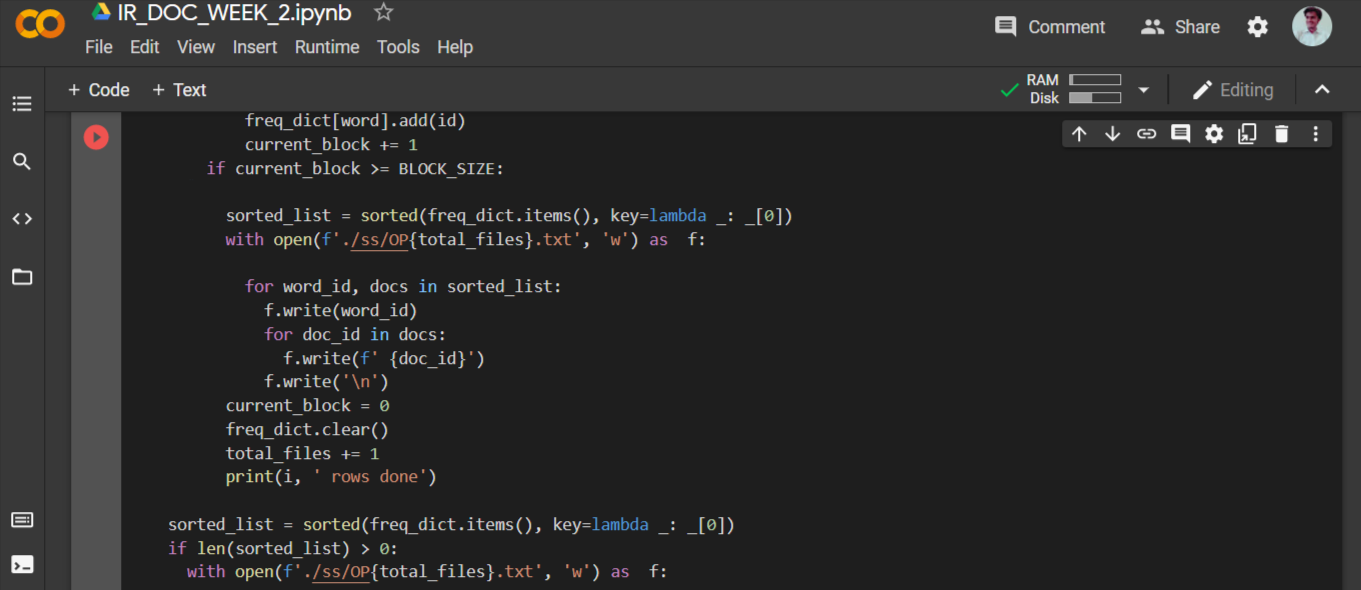Copy link to the current cell
Image resolution: width=1361 pixels, height=590 pixels.
tap(1146, 133)
